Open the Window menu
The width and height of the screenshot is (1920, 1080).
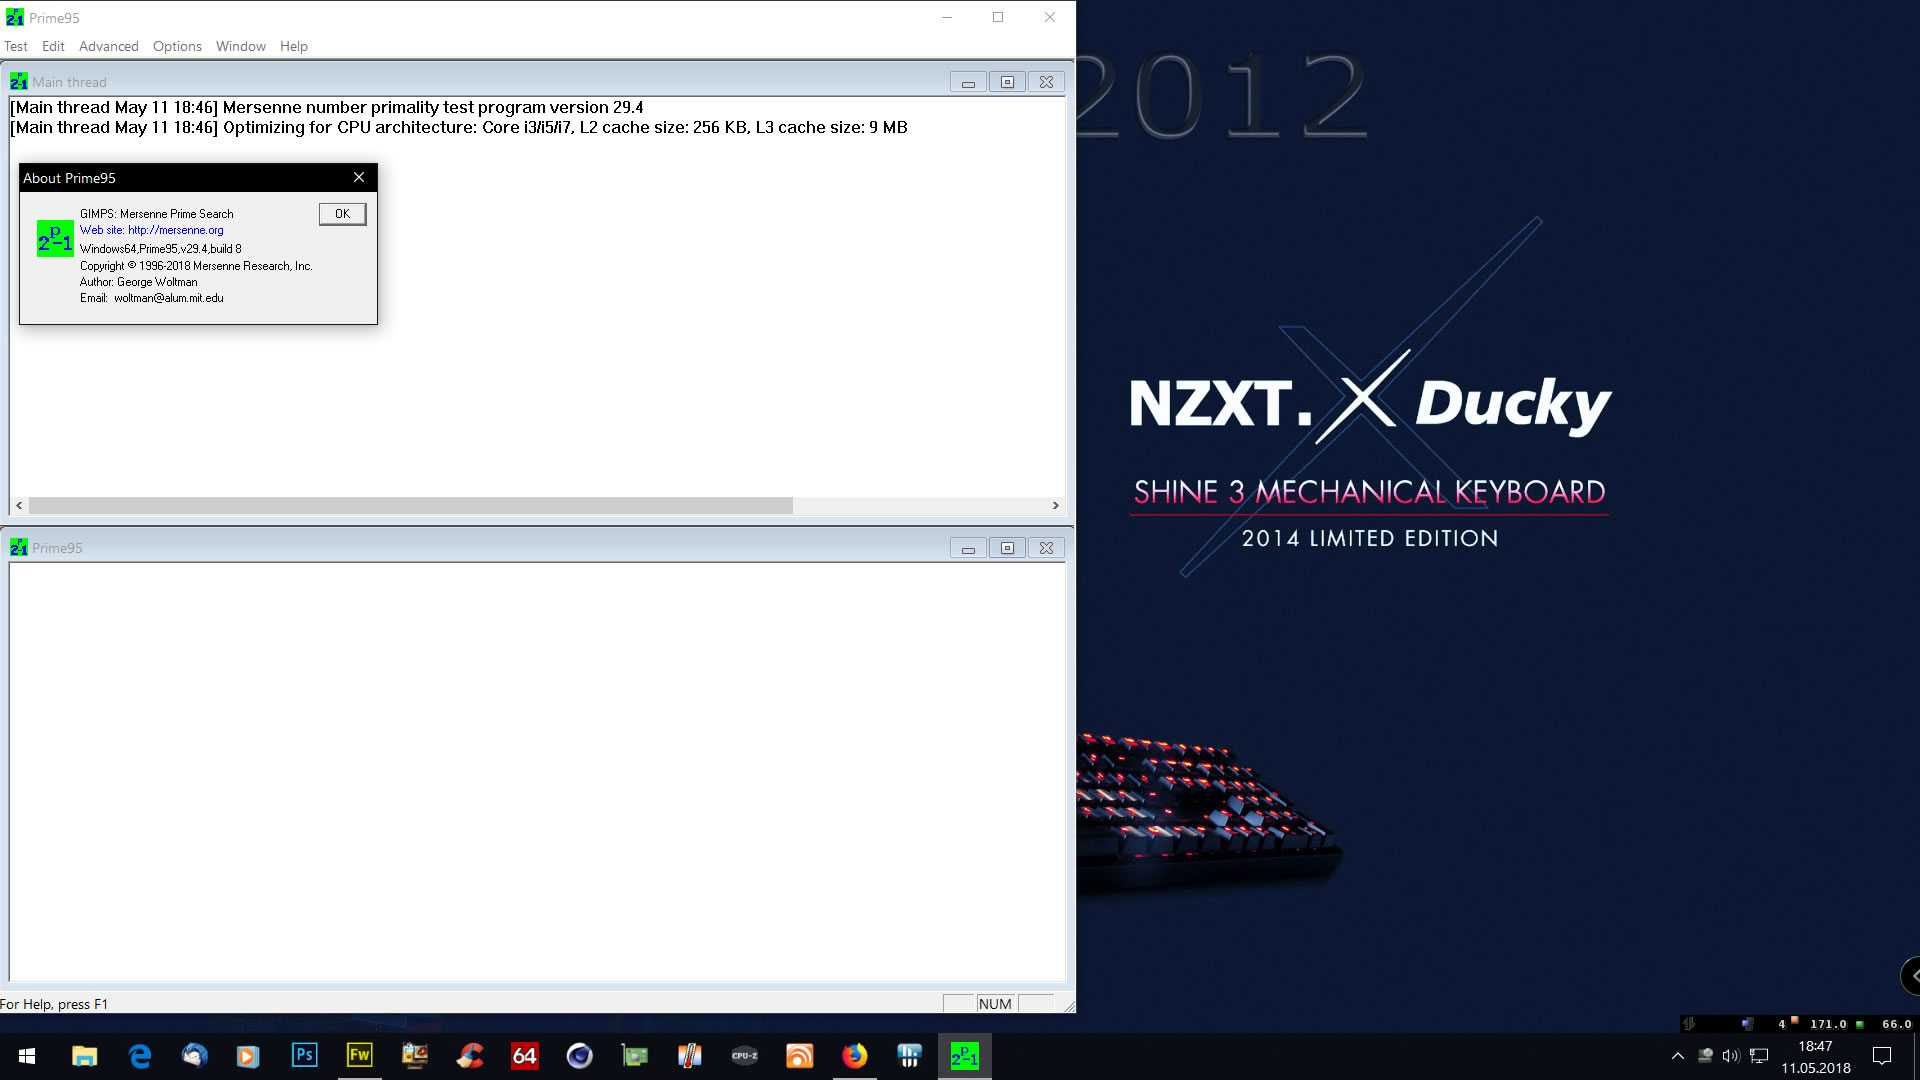pos(240,46)
